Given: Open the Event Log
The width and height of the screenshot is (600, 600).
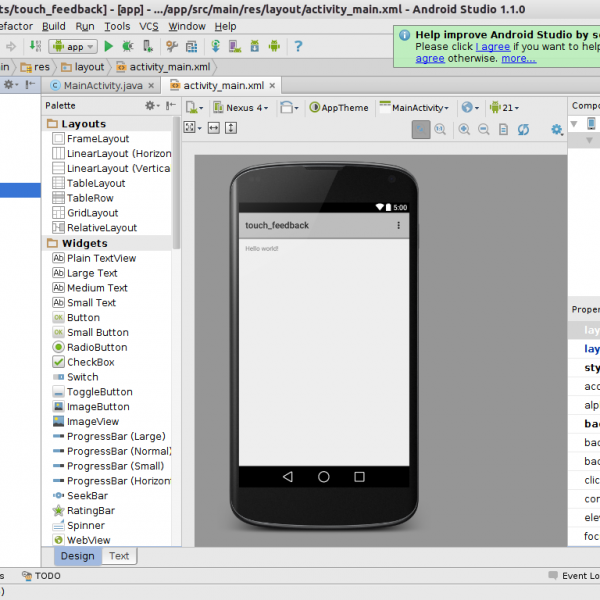Looking at the screenshot, I should click(574, 576).
